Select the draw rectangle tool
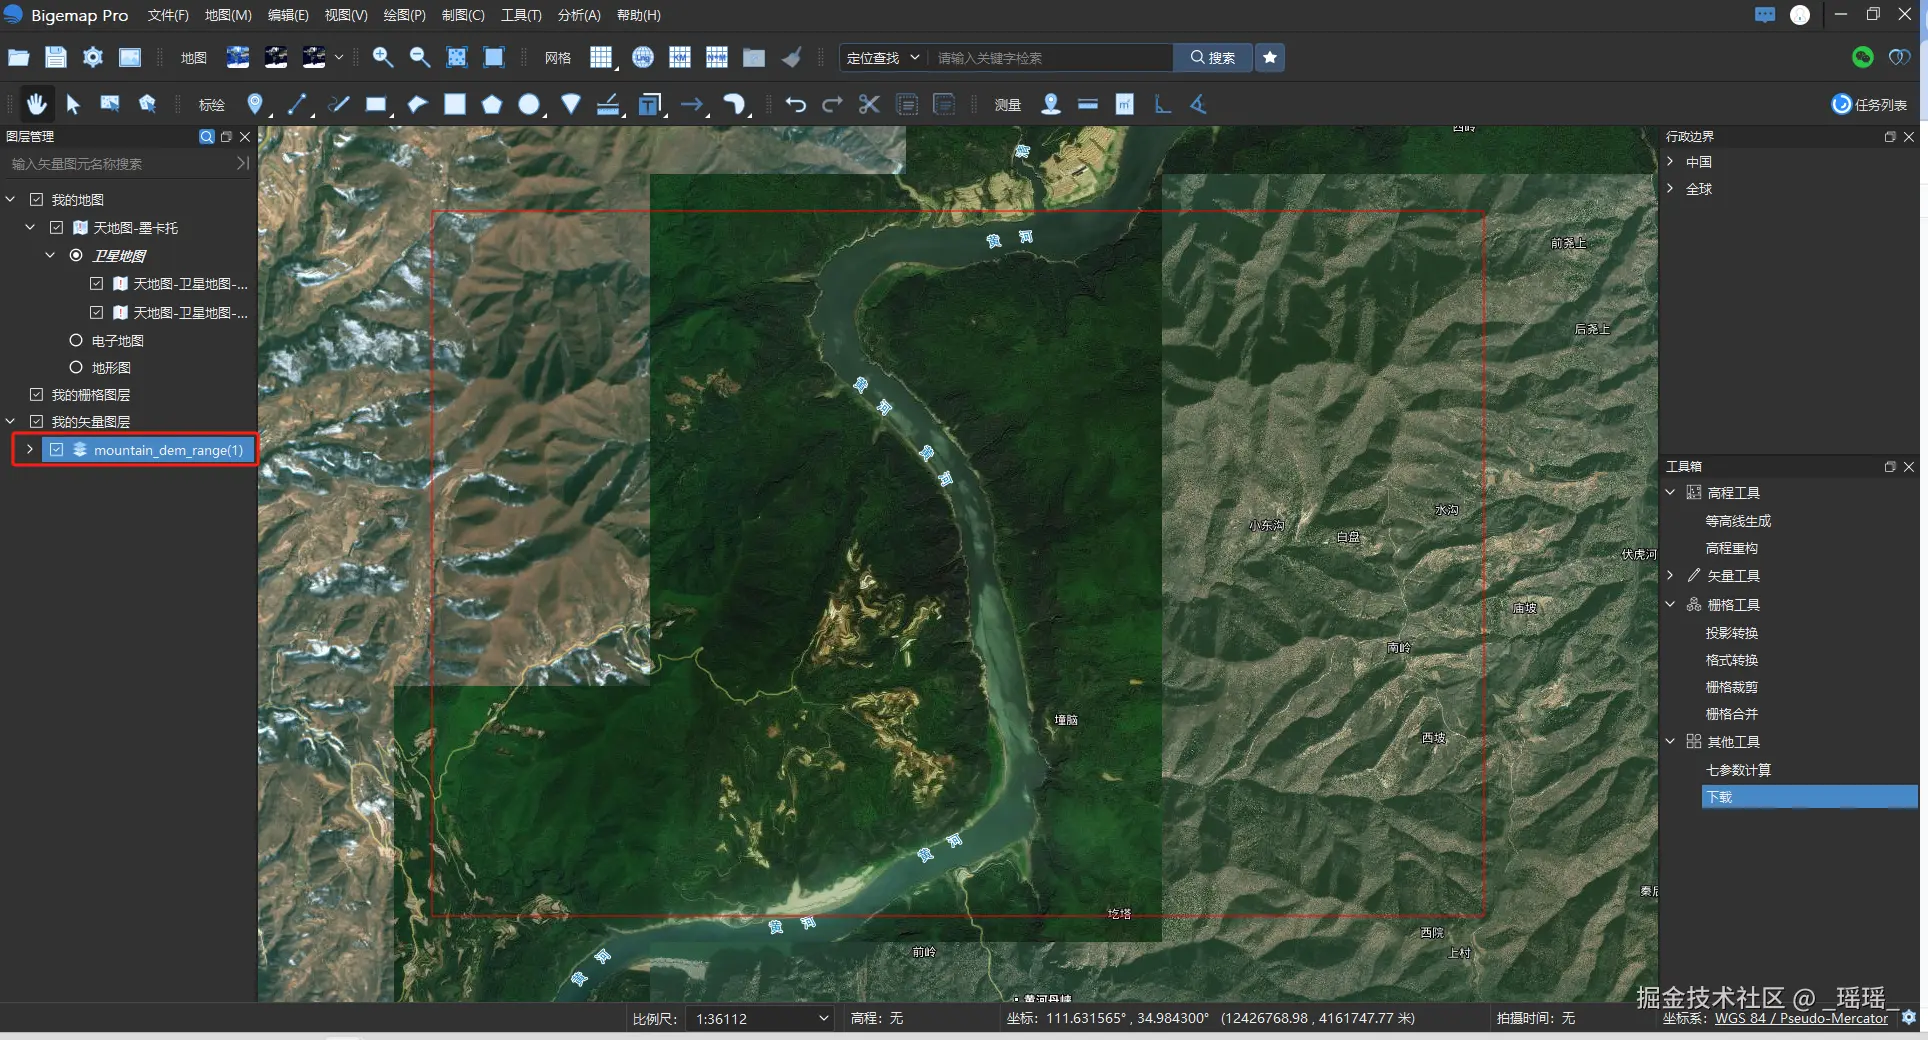Screen dimensions: 1928x1040 click(376, 104)
